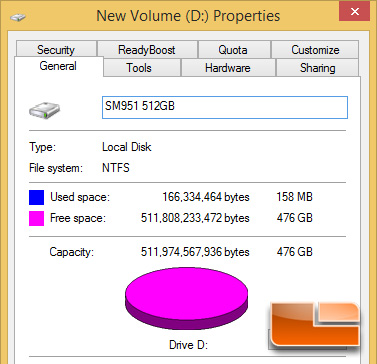Viewport: 377px width, 364px height.
Task: Click the drive icon beside the label field
Action: tap(44, 110)
